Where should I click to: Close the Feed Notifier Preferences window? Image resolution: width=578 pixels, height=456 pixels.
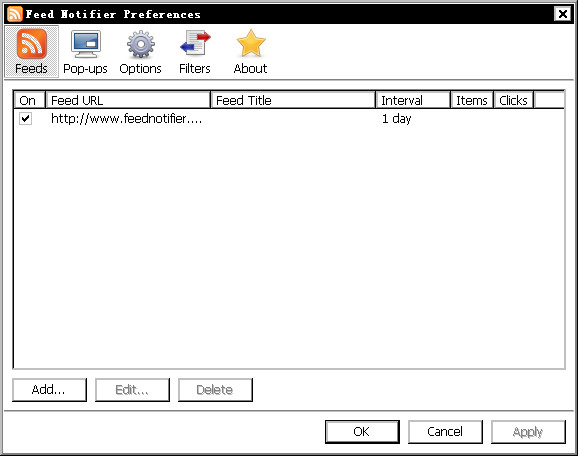coord(563,14)
